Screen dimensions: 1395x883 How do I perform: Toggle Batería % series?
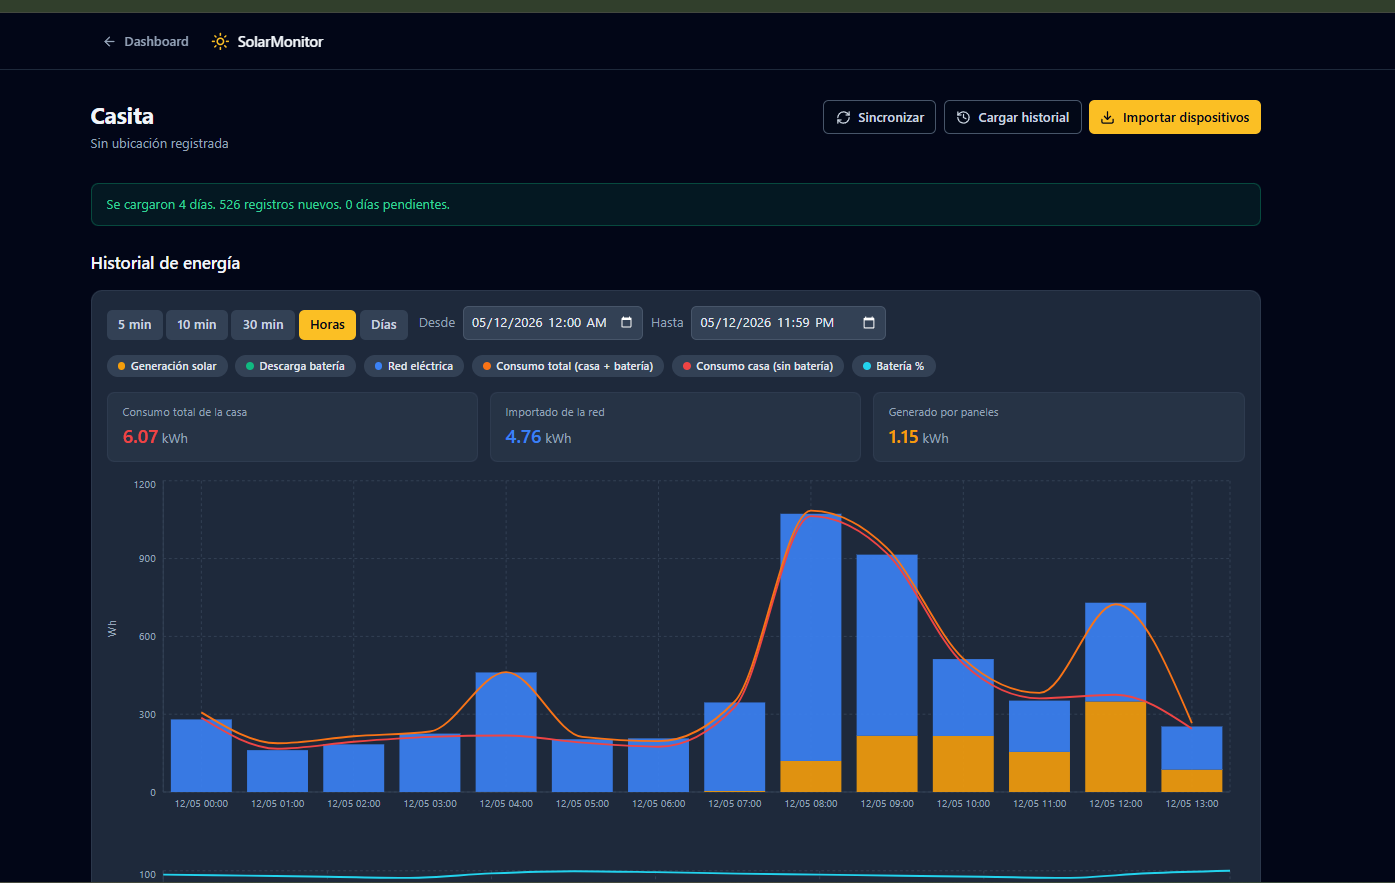(893, 366)
